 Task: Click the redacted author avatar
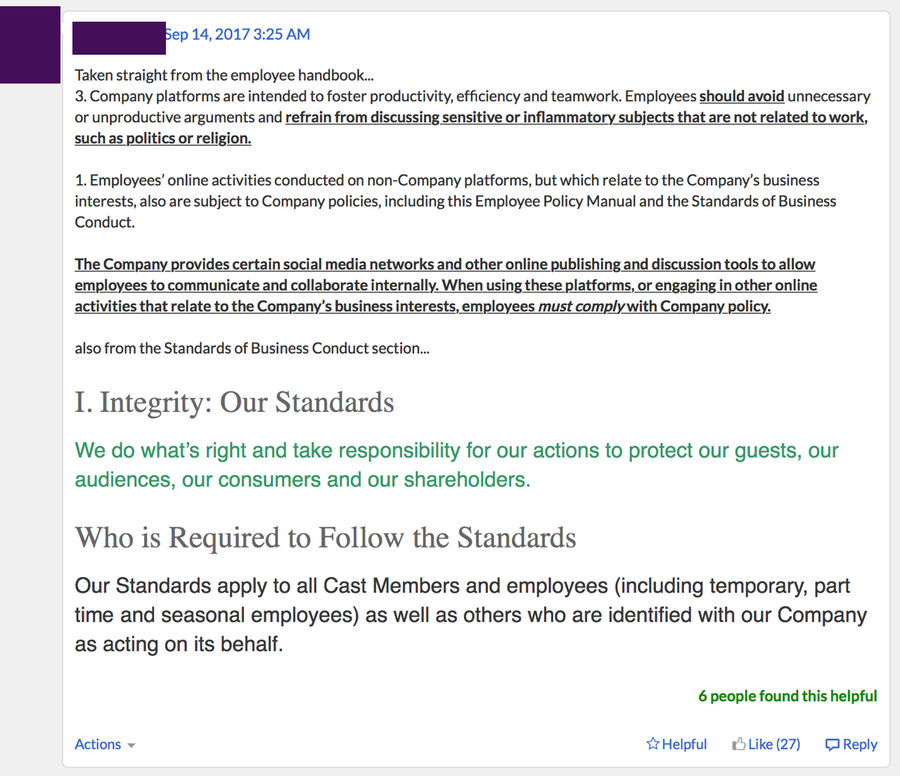point(30,45)
